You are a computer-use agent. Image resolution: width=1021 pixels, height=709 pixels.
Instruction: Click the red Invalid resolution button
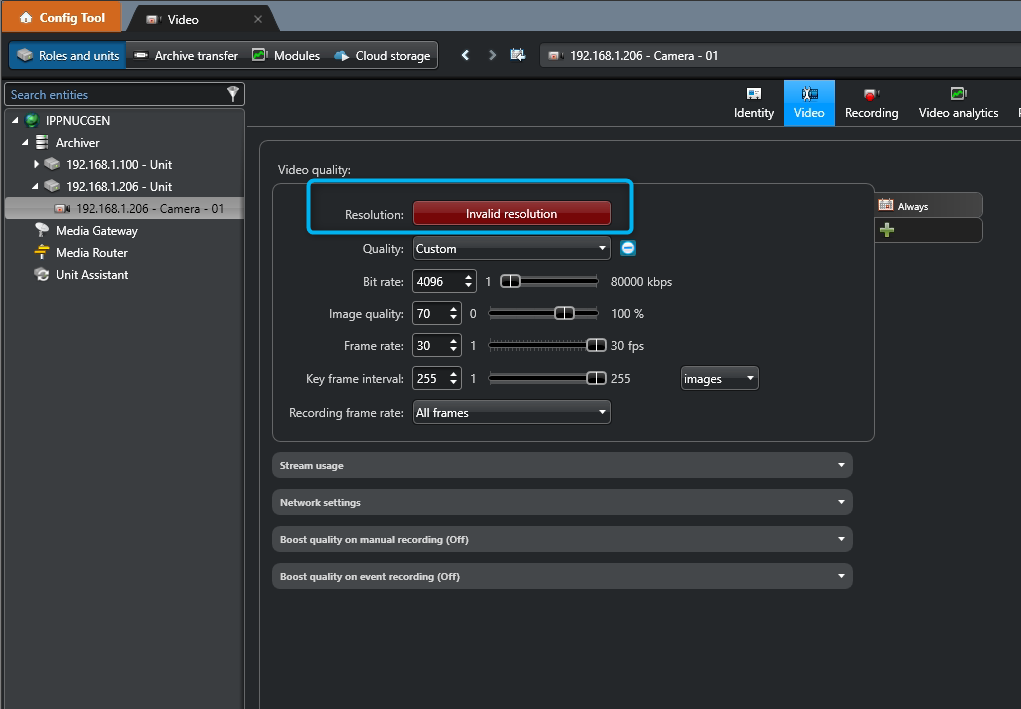tap(511, 214)
